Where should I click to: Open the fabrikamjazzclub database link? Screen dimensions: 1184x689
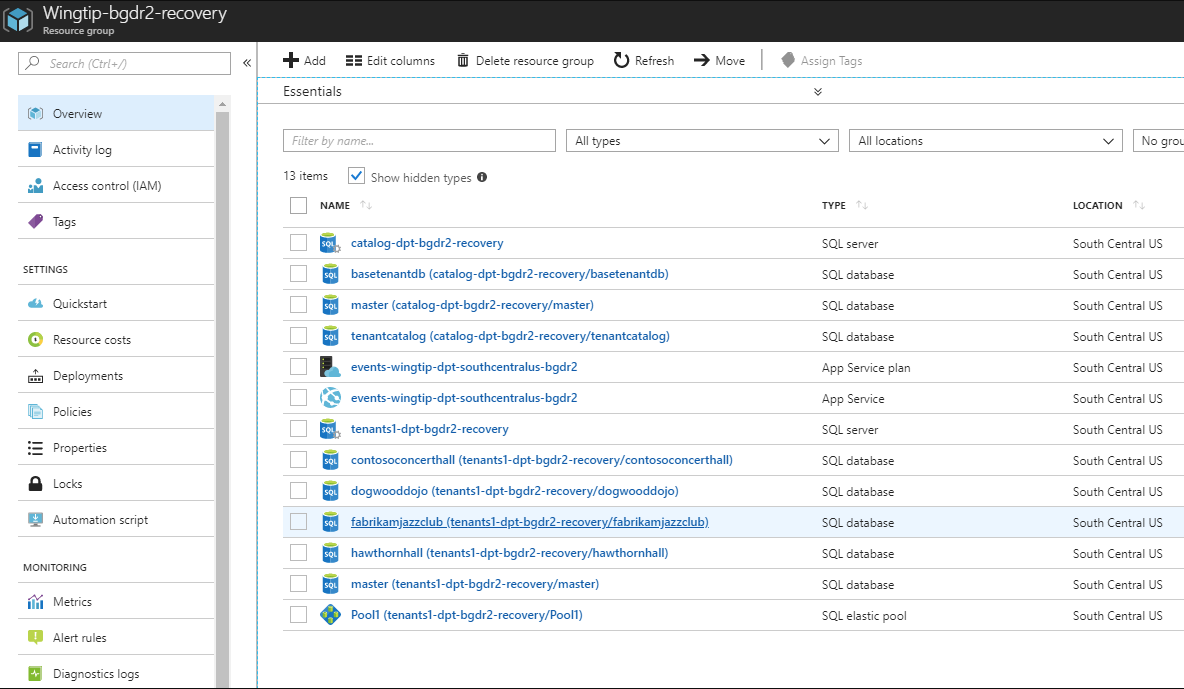[x=529, y=522]
